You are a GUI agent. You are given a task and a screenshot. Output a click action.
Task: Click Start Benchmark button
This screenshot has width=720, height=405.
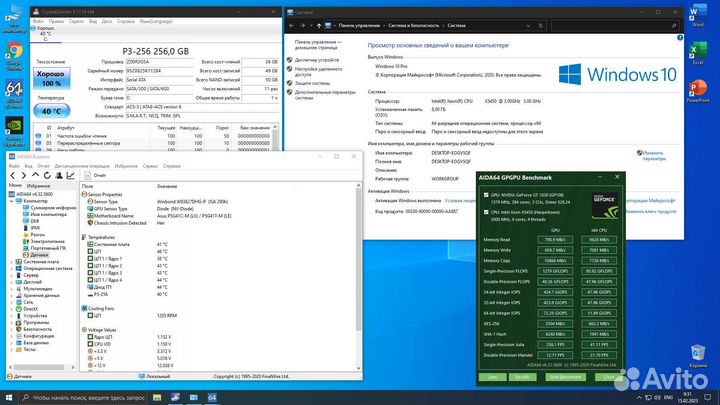point(566,377)
